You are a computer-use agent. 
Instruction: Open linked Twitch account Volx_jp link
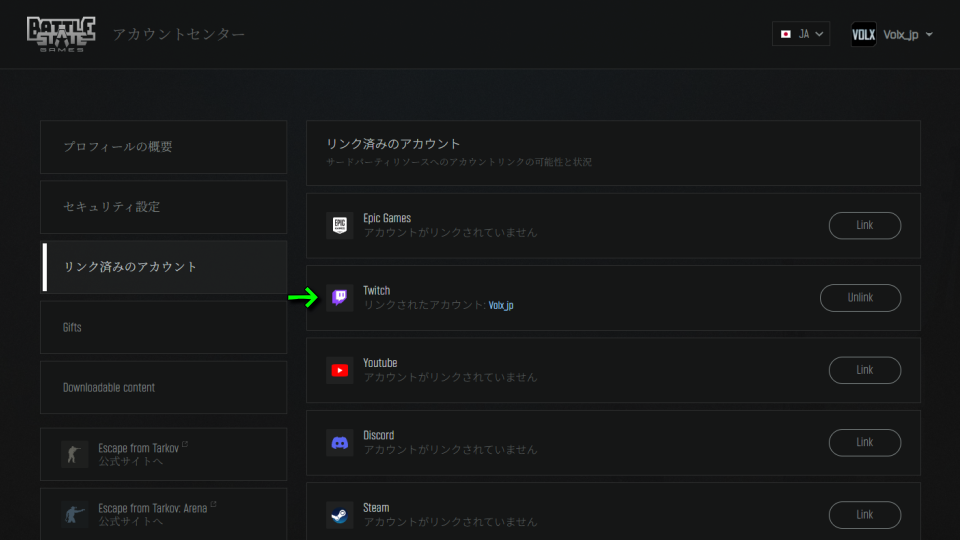tap(501, 305)
